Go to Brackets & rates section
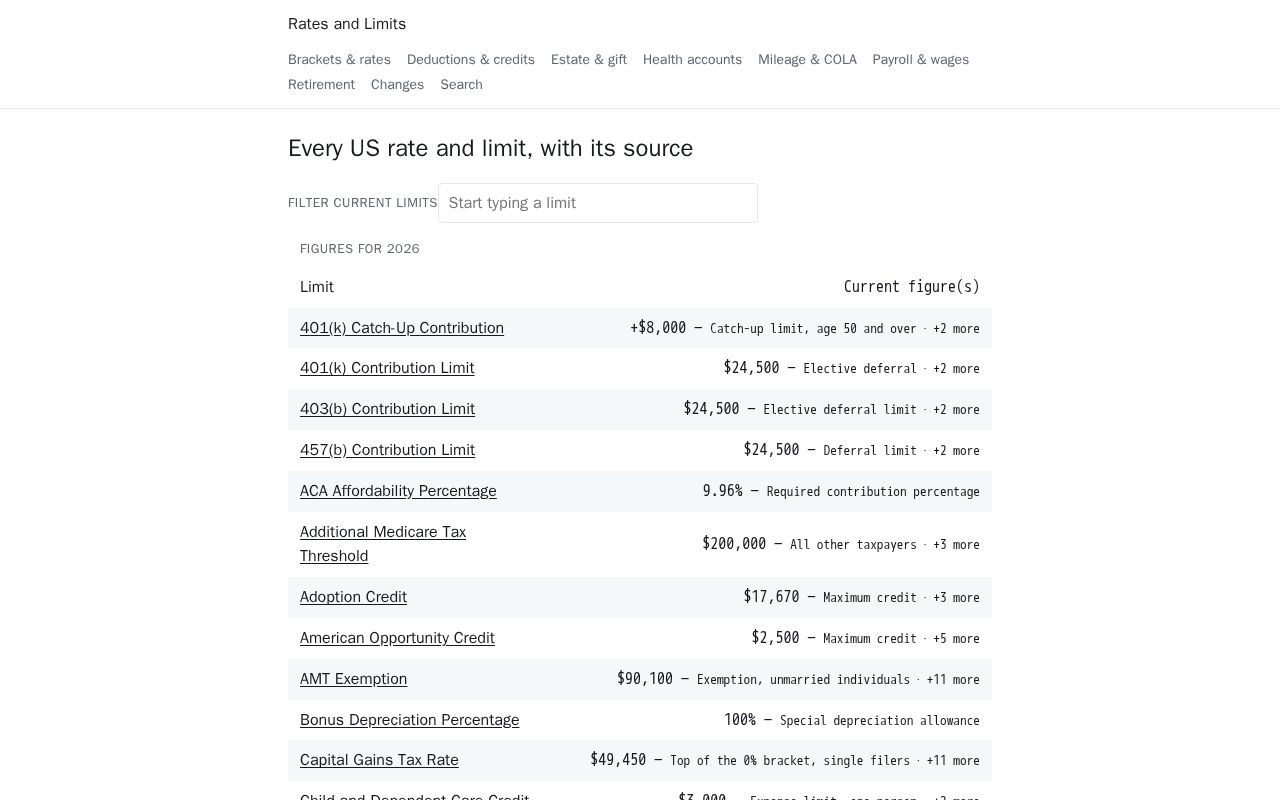The height and width of the screenshot is (800, 1280). pyautogui.click(x=339, y=60)
